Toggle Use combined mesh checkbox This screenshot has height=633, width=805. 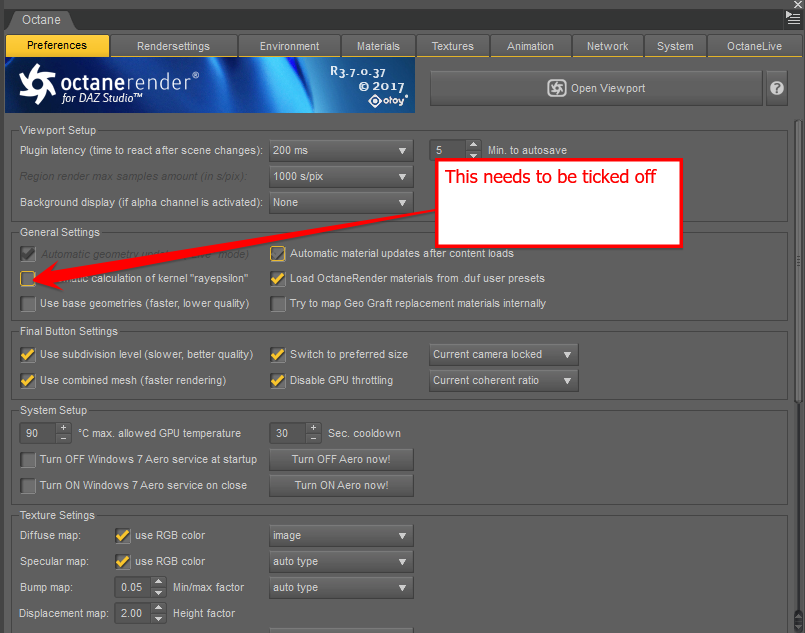pyautogui.click(x=28, y=380)
